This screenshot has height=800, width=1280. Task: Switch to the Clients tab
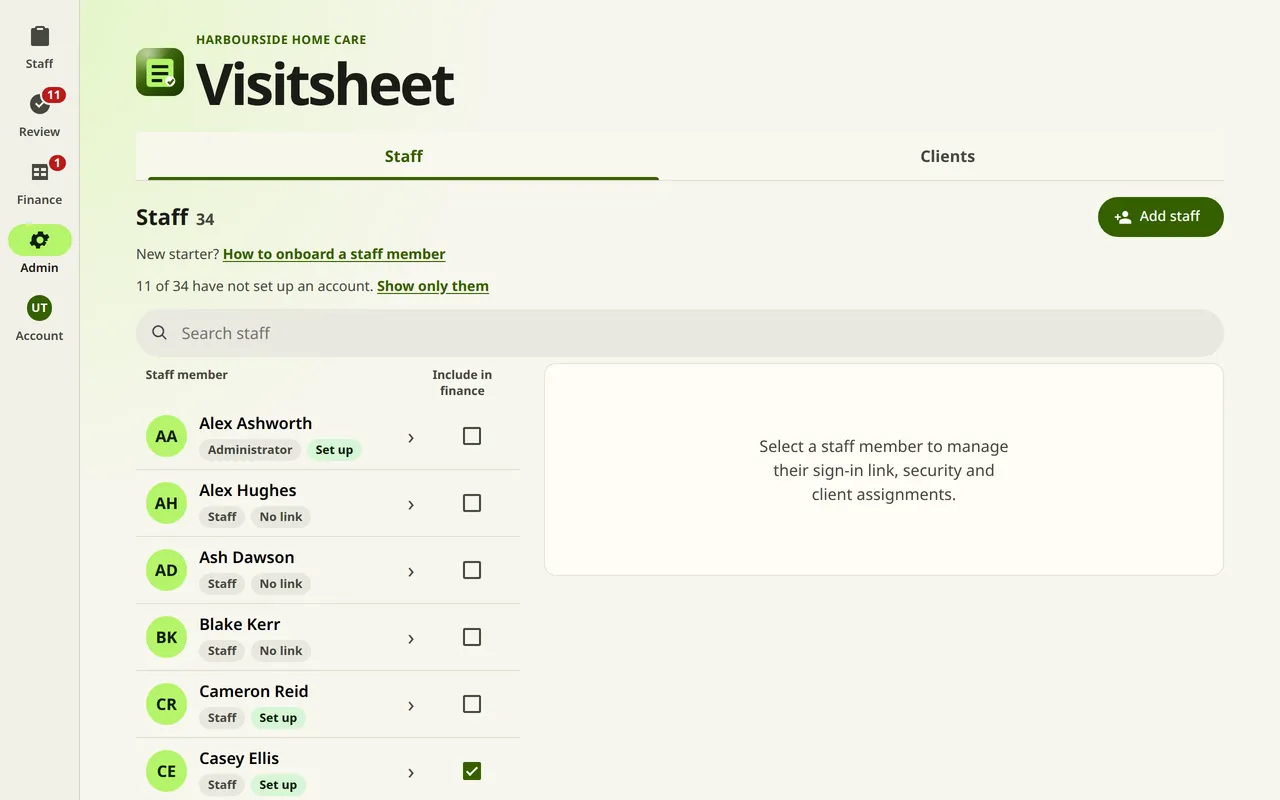pos(947,156)
